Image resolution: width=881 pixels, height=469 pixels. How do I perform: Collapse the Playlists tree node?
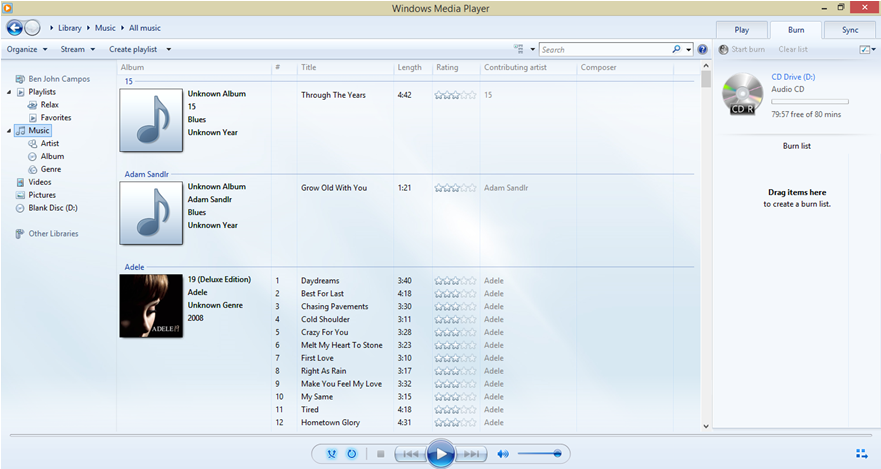coord(9,92)
